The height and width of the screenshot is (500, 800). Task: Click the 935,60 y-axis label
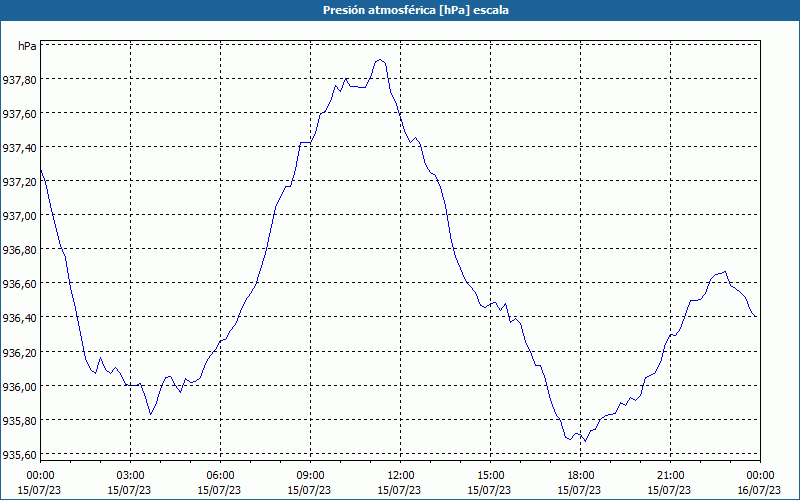[19, 455]
